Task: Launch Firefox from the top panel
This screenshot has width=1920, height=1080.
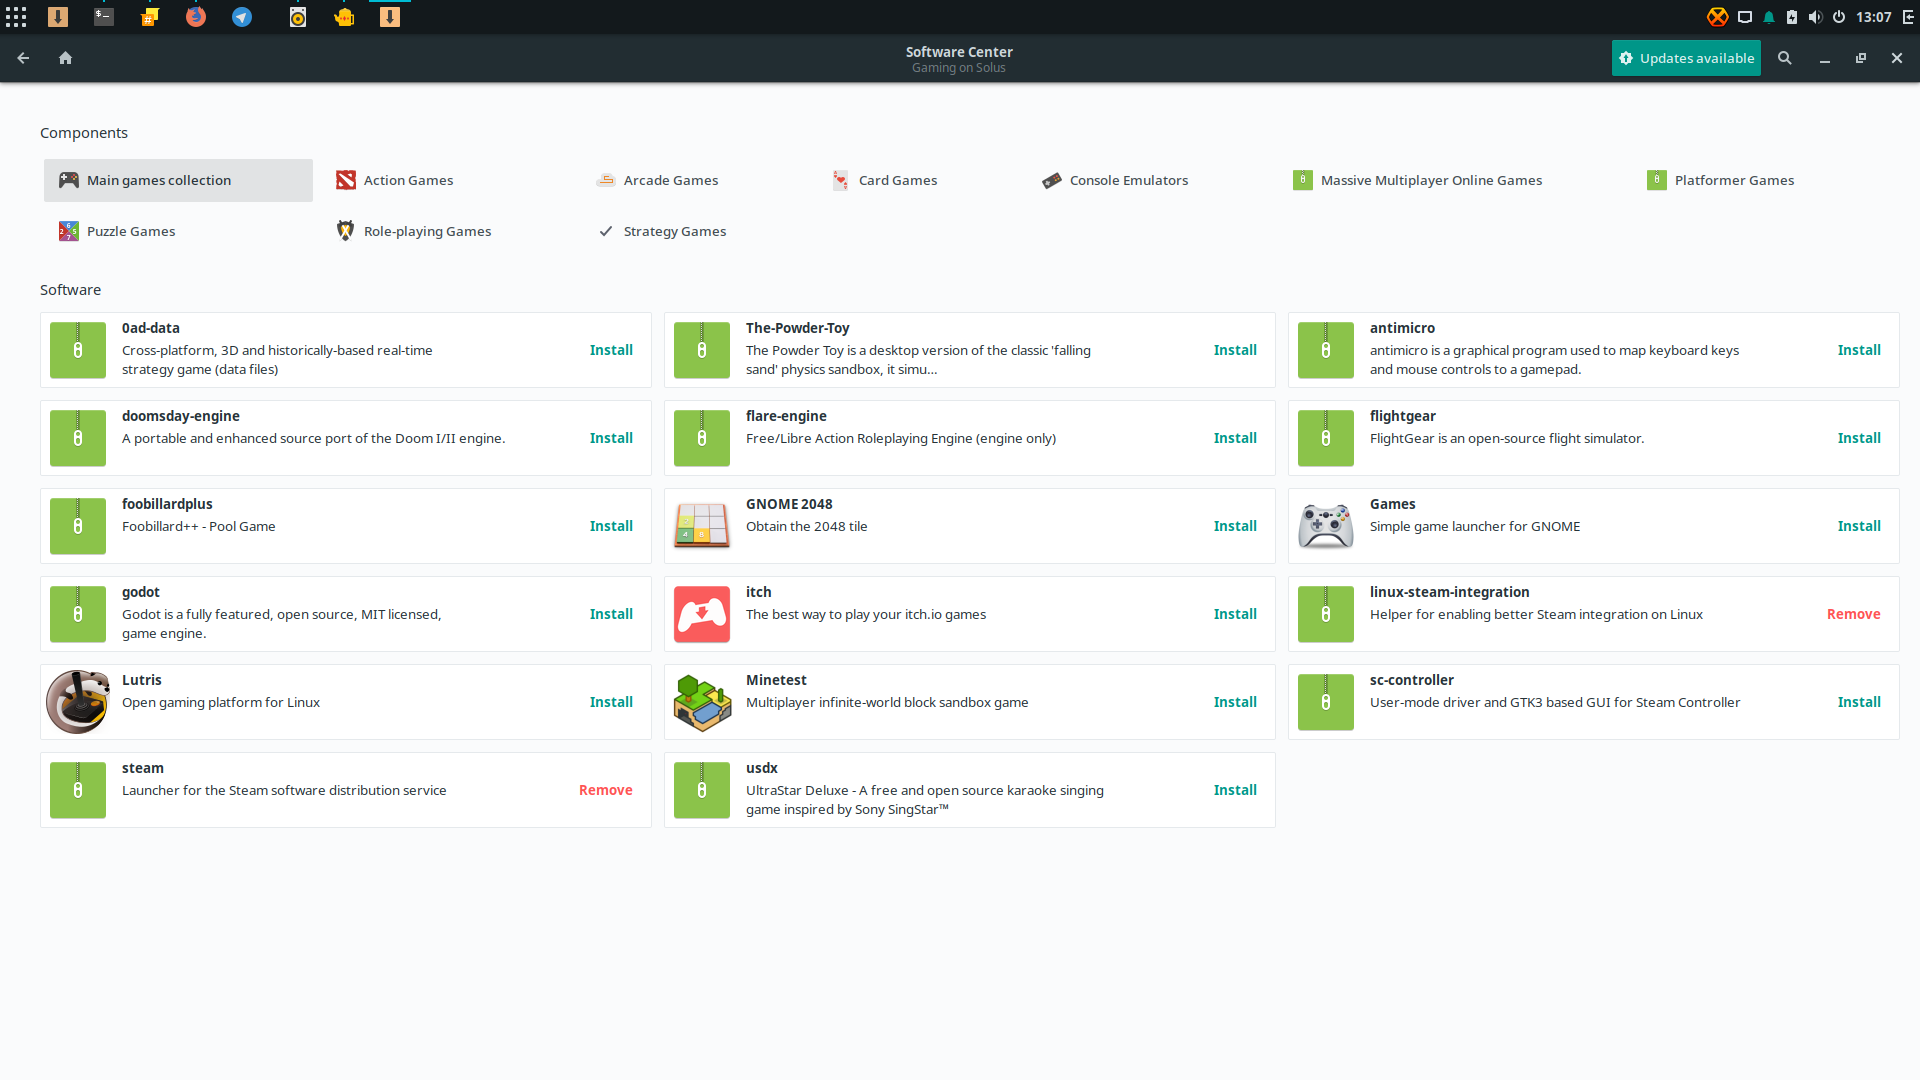Action: click(x=196, y=17)
